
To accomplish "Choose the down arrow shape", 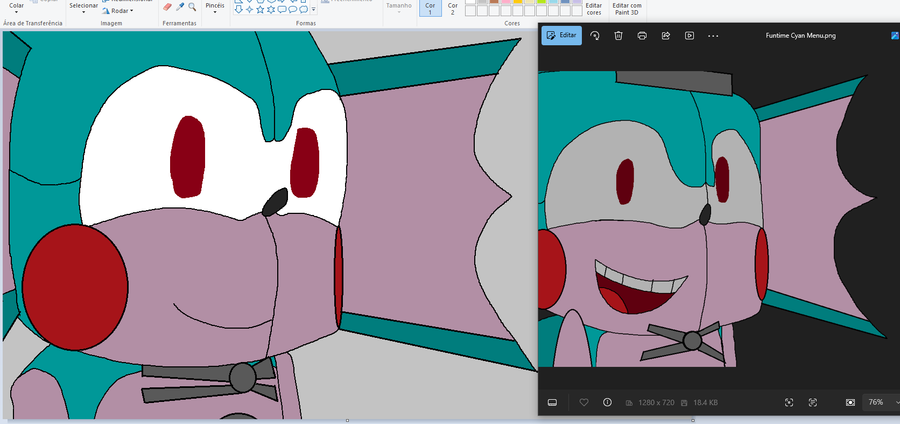I will tap(239, 9).
